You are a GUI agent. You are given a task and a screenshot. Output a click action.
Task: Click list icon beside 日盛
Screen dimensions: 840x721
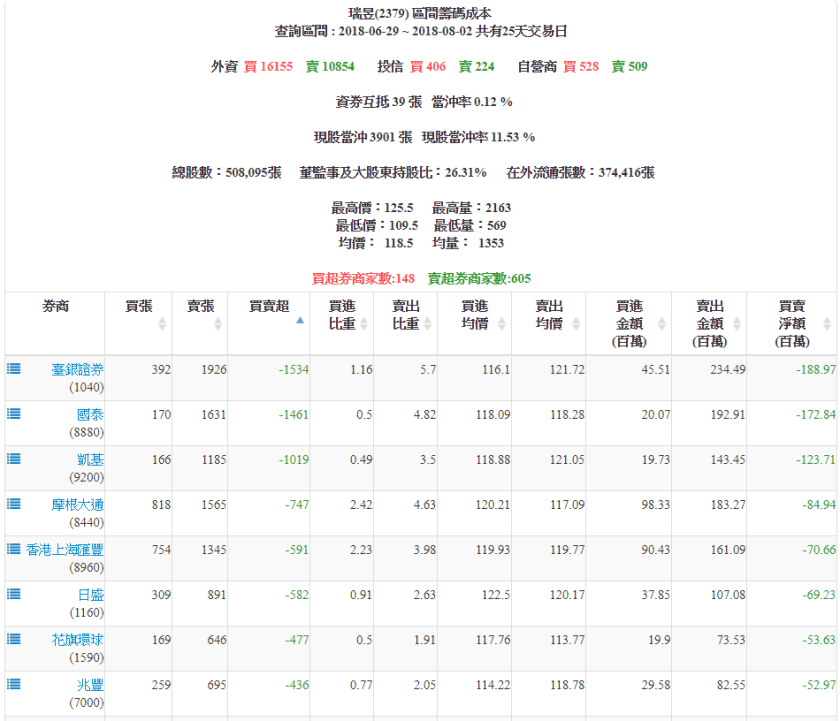14,593
